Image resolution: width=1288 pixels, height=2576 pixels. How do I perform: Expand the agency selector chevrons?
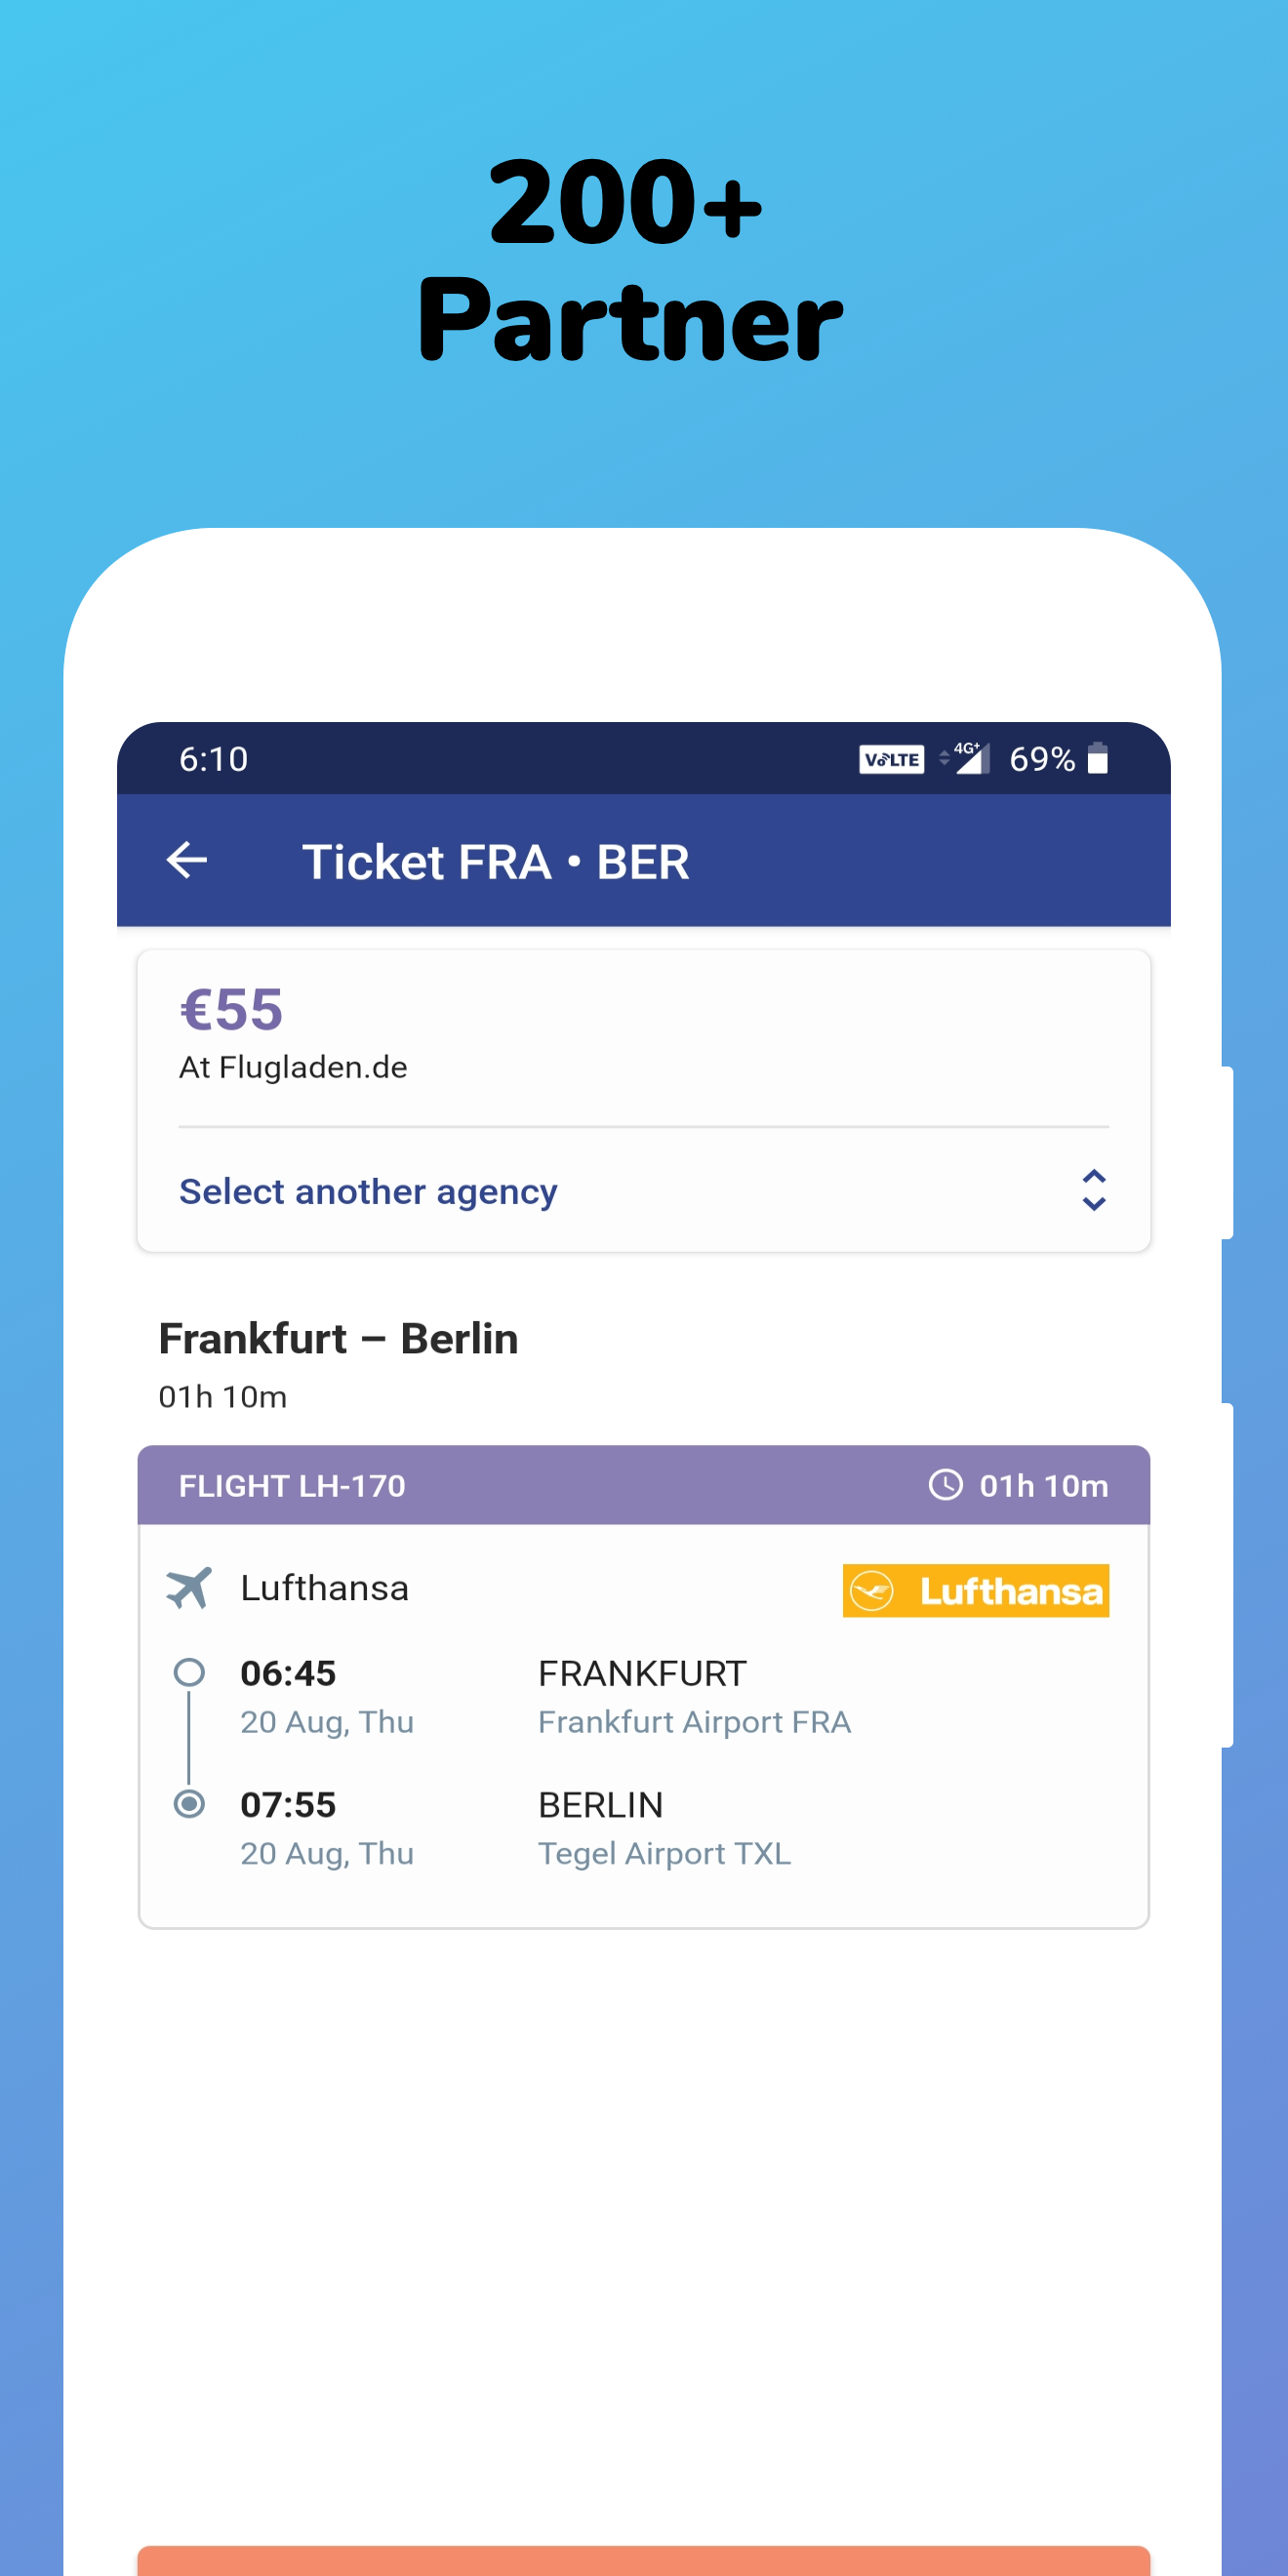pyautogui.click(x=1094, y=1190)
